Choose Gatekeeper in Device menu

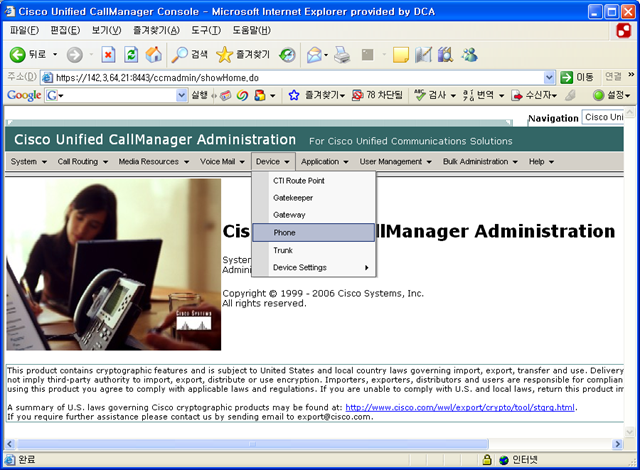point(313,198)
